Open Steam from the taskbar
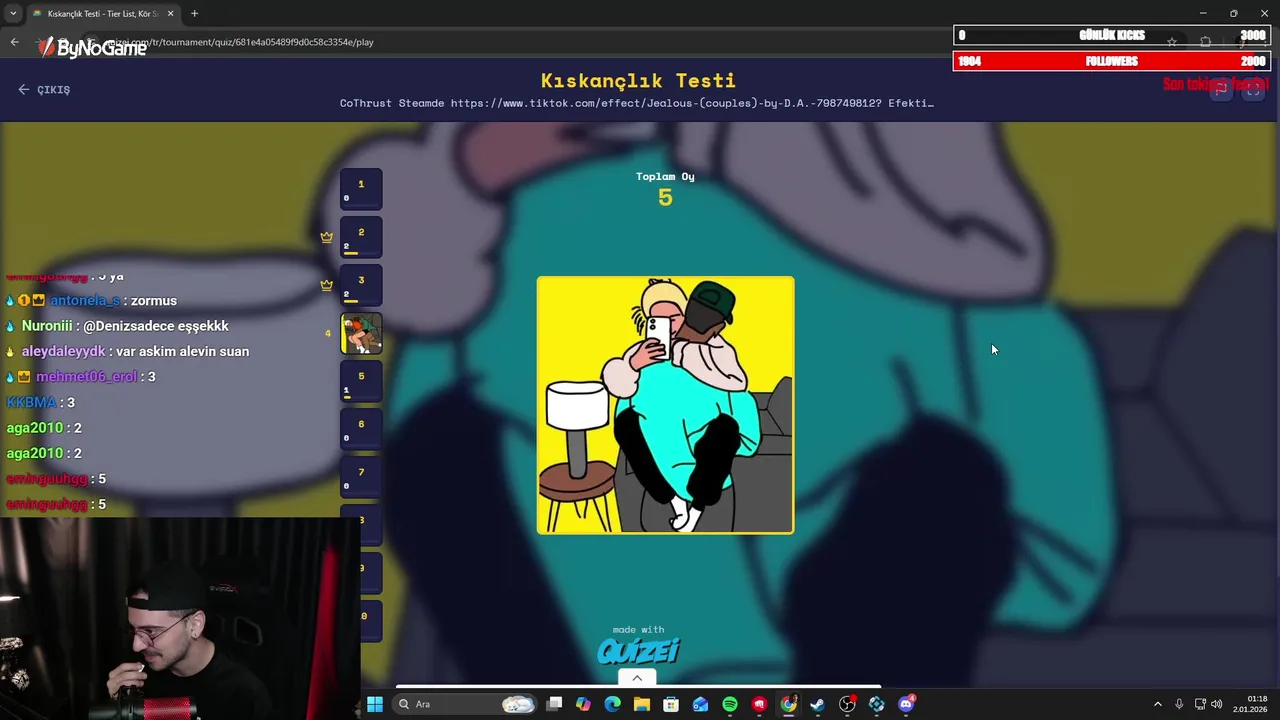 click(818, 704)
